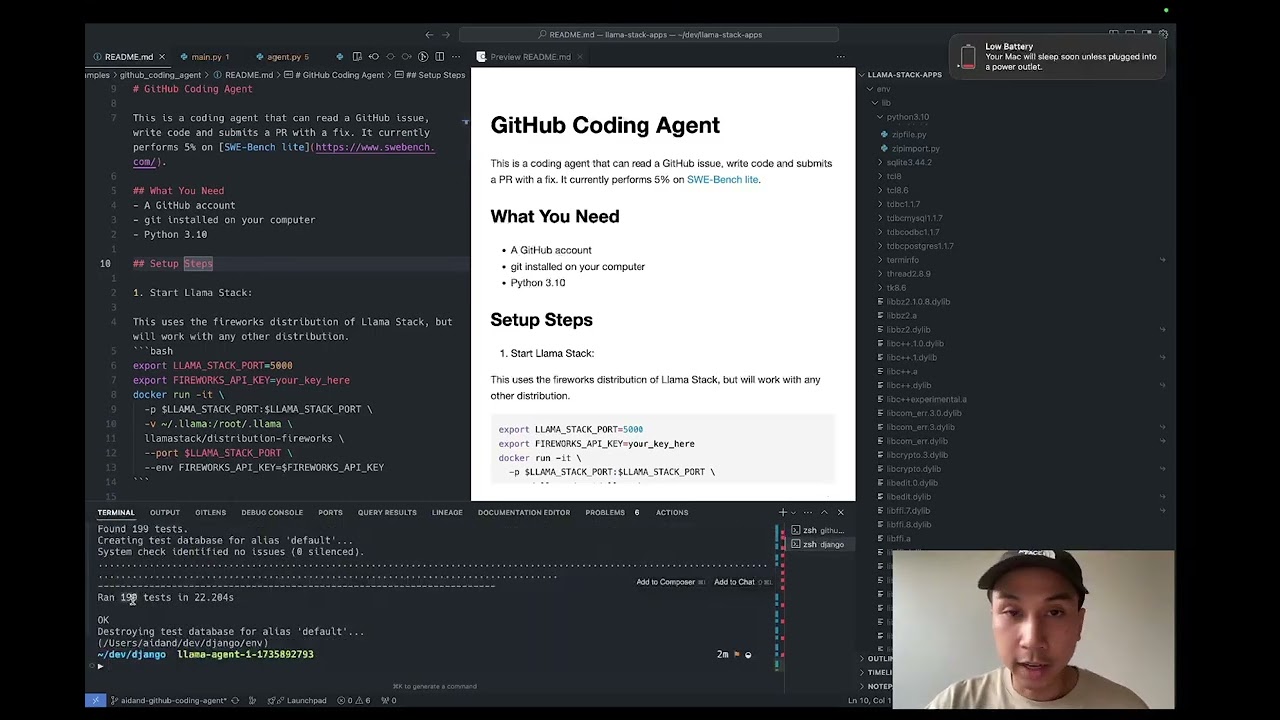Expand the tk8.6 folder

click(x=880, y=288)
